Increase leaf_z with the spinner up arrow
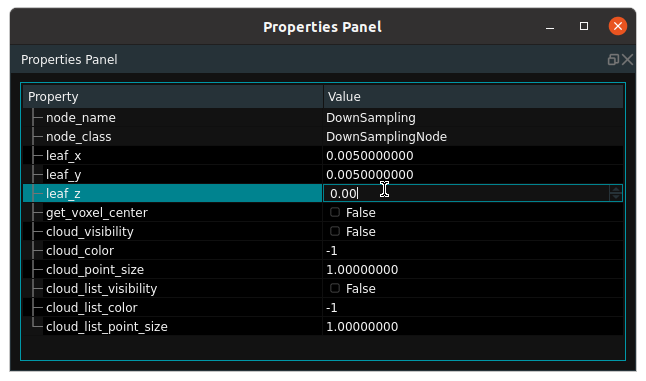Screen dimensions: 646x381 tap(616, 189)
